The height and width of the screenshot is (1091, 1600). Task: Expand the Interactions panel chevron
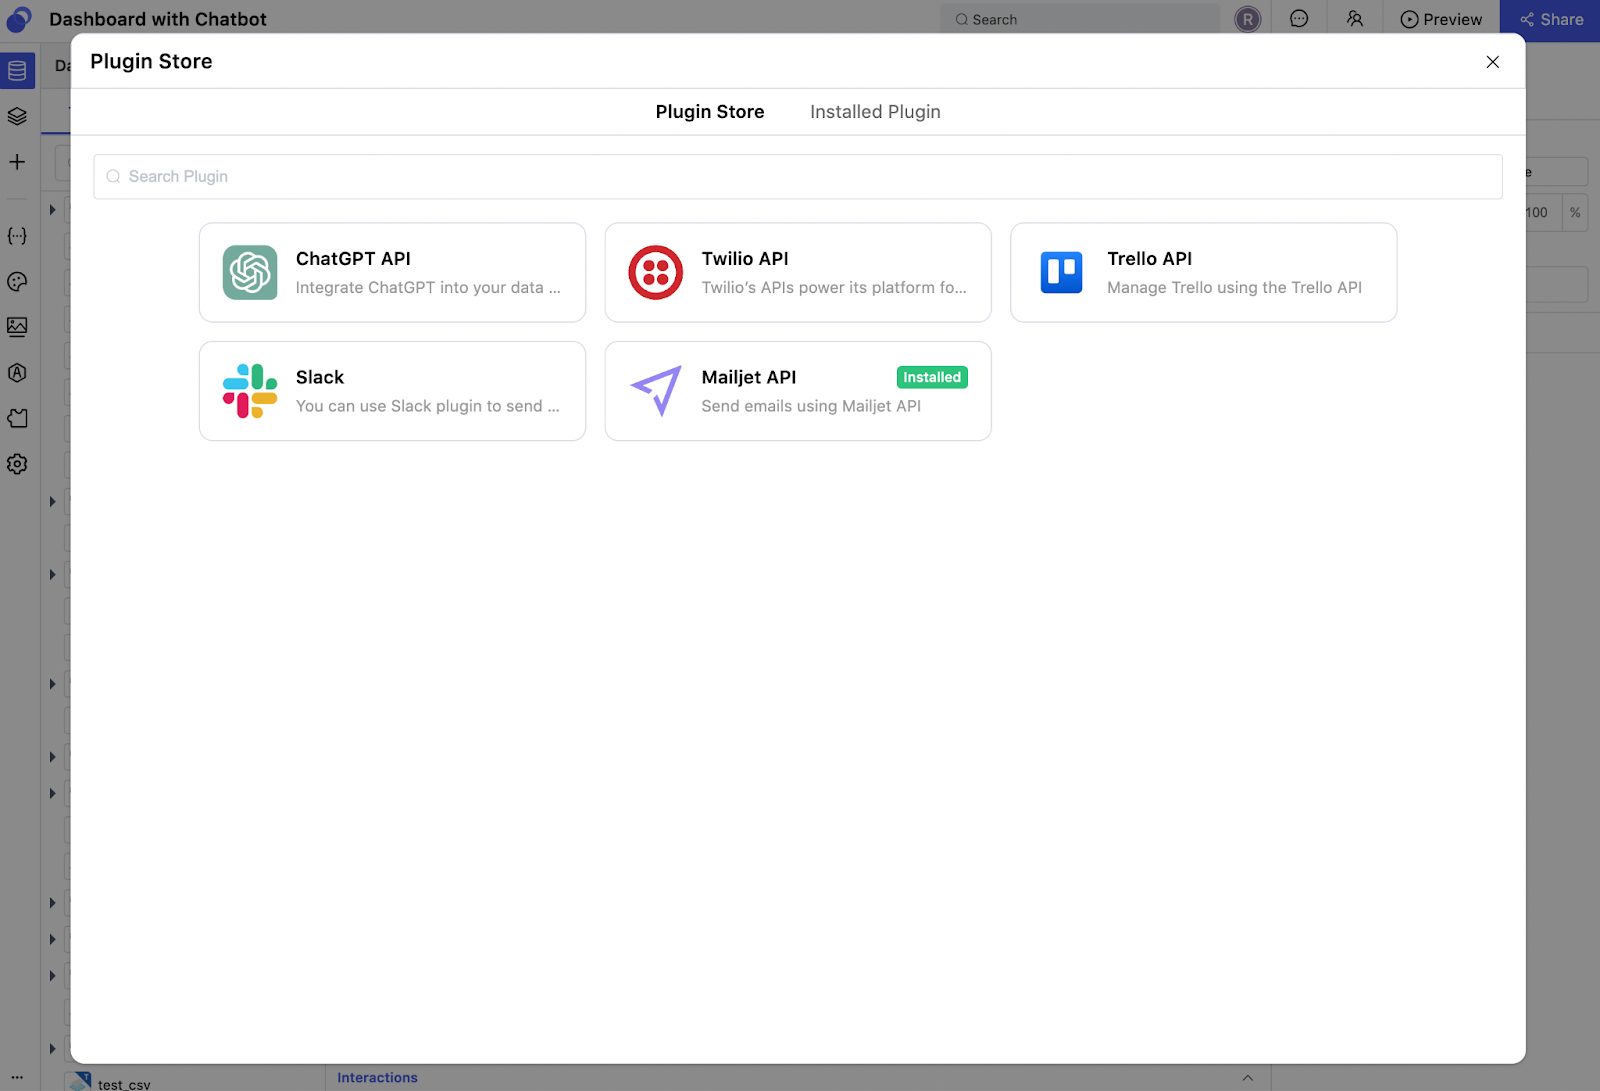point(1248,1078)
